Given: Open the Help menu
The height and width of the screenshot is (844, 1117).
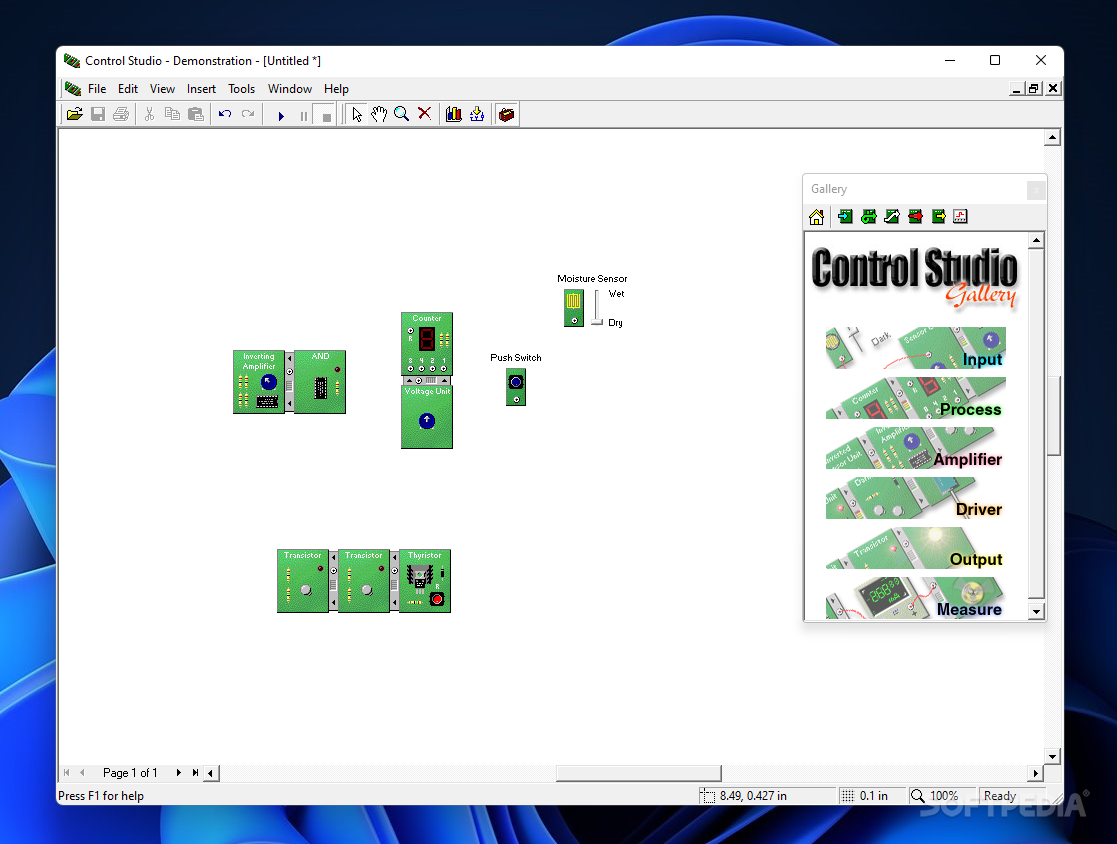Looking at the screenshot, I should (336, 89).
